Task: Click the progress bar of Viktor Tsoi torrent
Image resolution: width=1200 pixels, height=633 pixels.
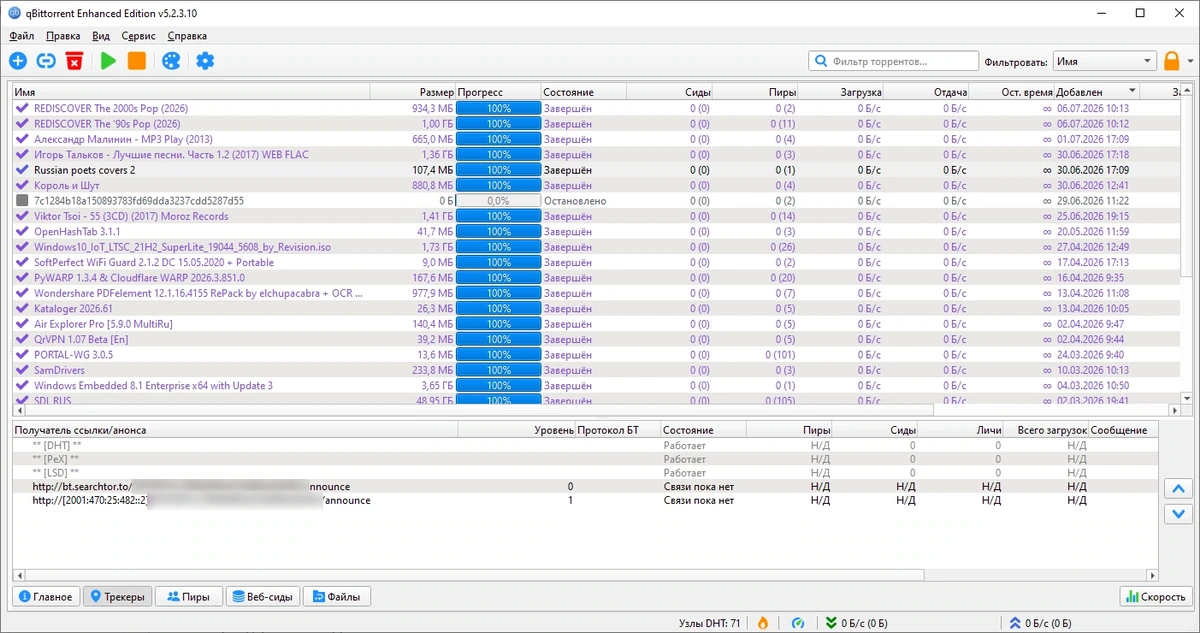Action: pyautogui.click(x=499, y=216)
